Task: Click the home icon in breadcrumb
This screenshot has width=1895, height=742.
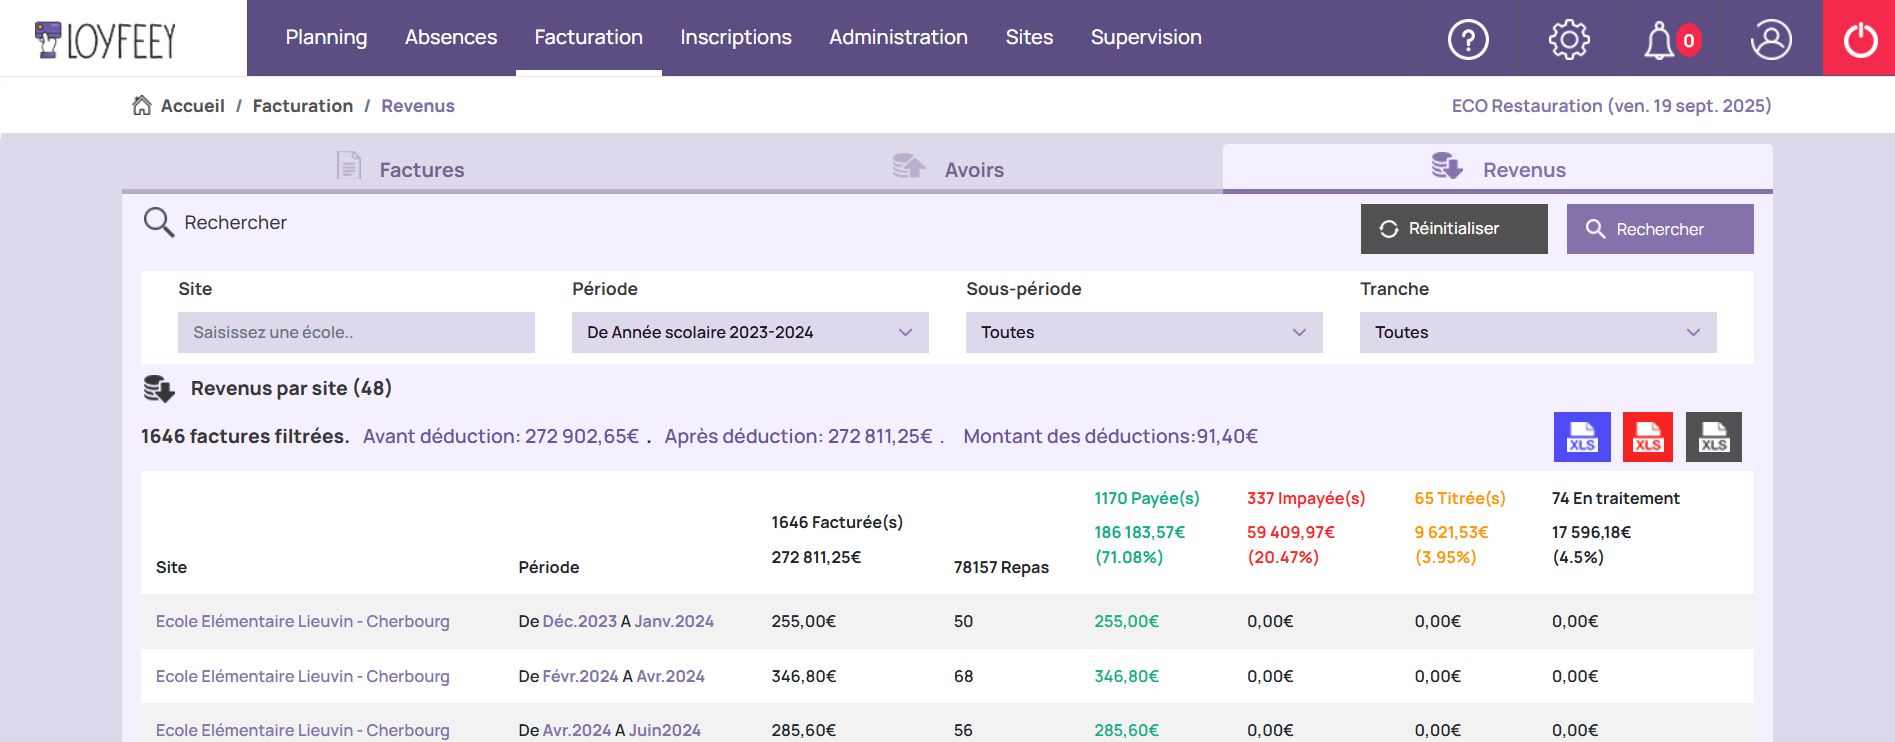Action: (142, 106)
